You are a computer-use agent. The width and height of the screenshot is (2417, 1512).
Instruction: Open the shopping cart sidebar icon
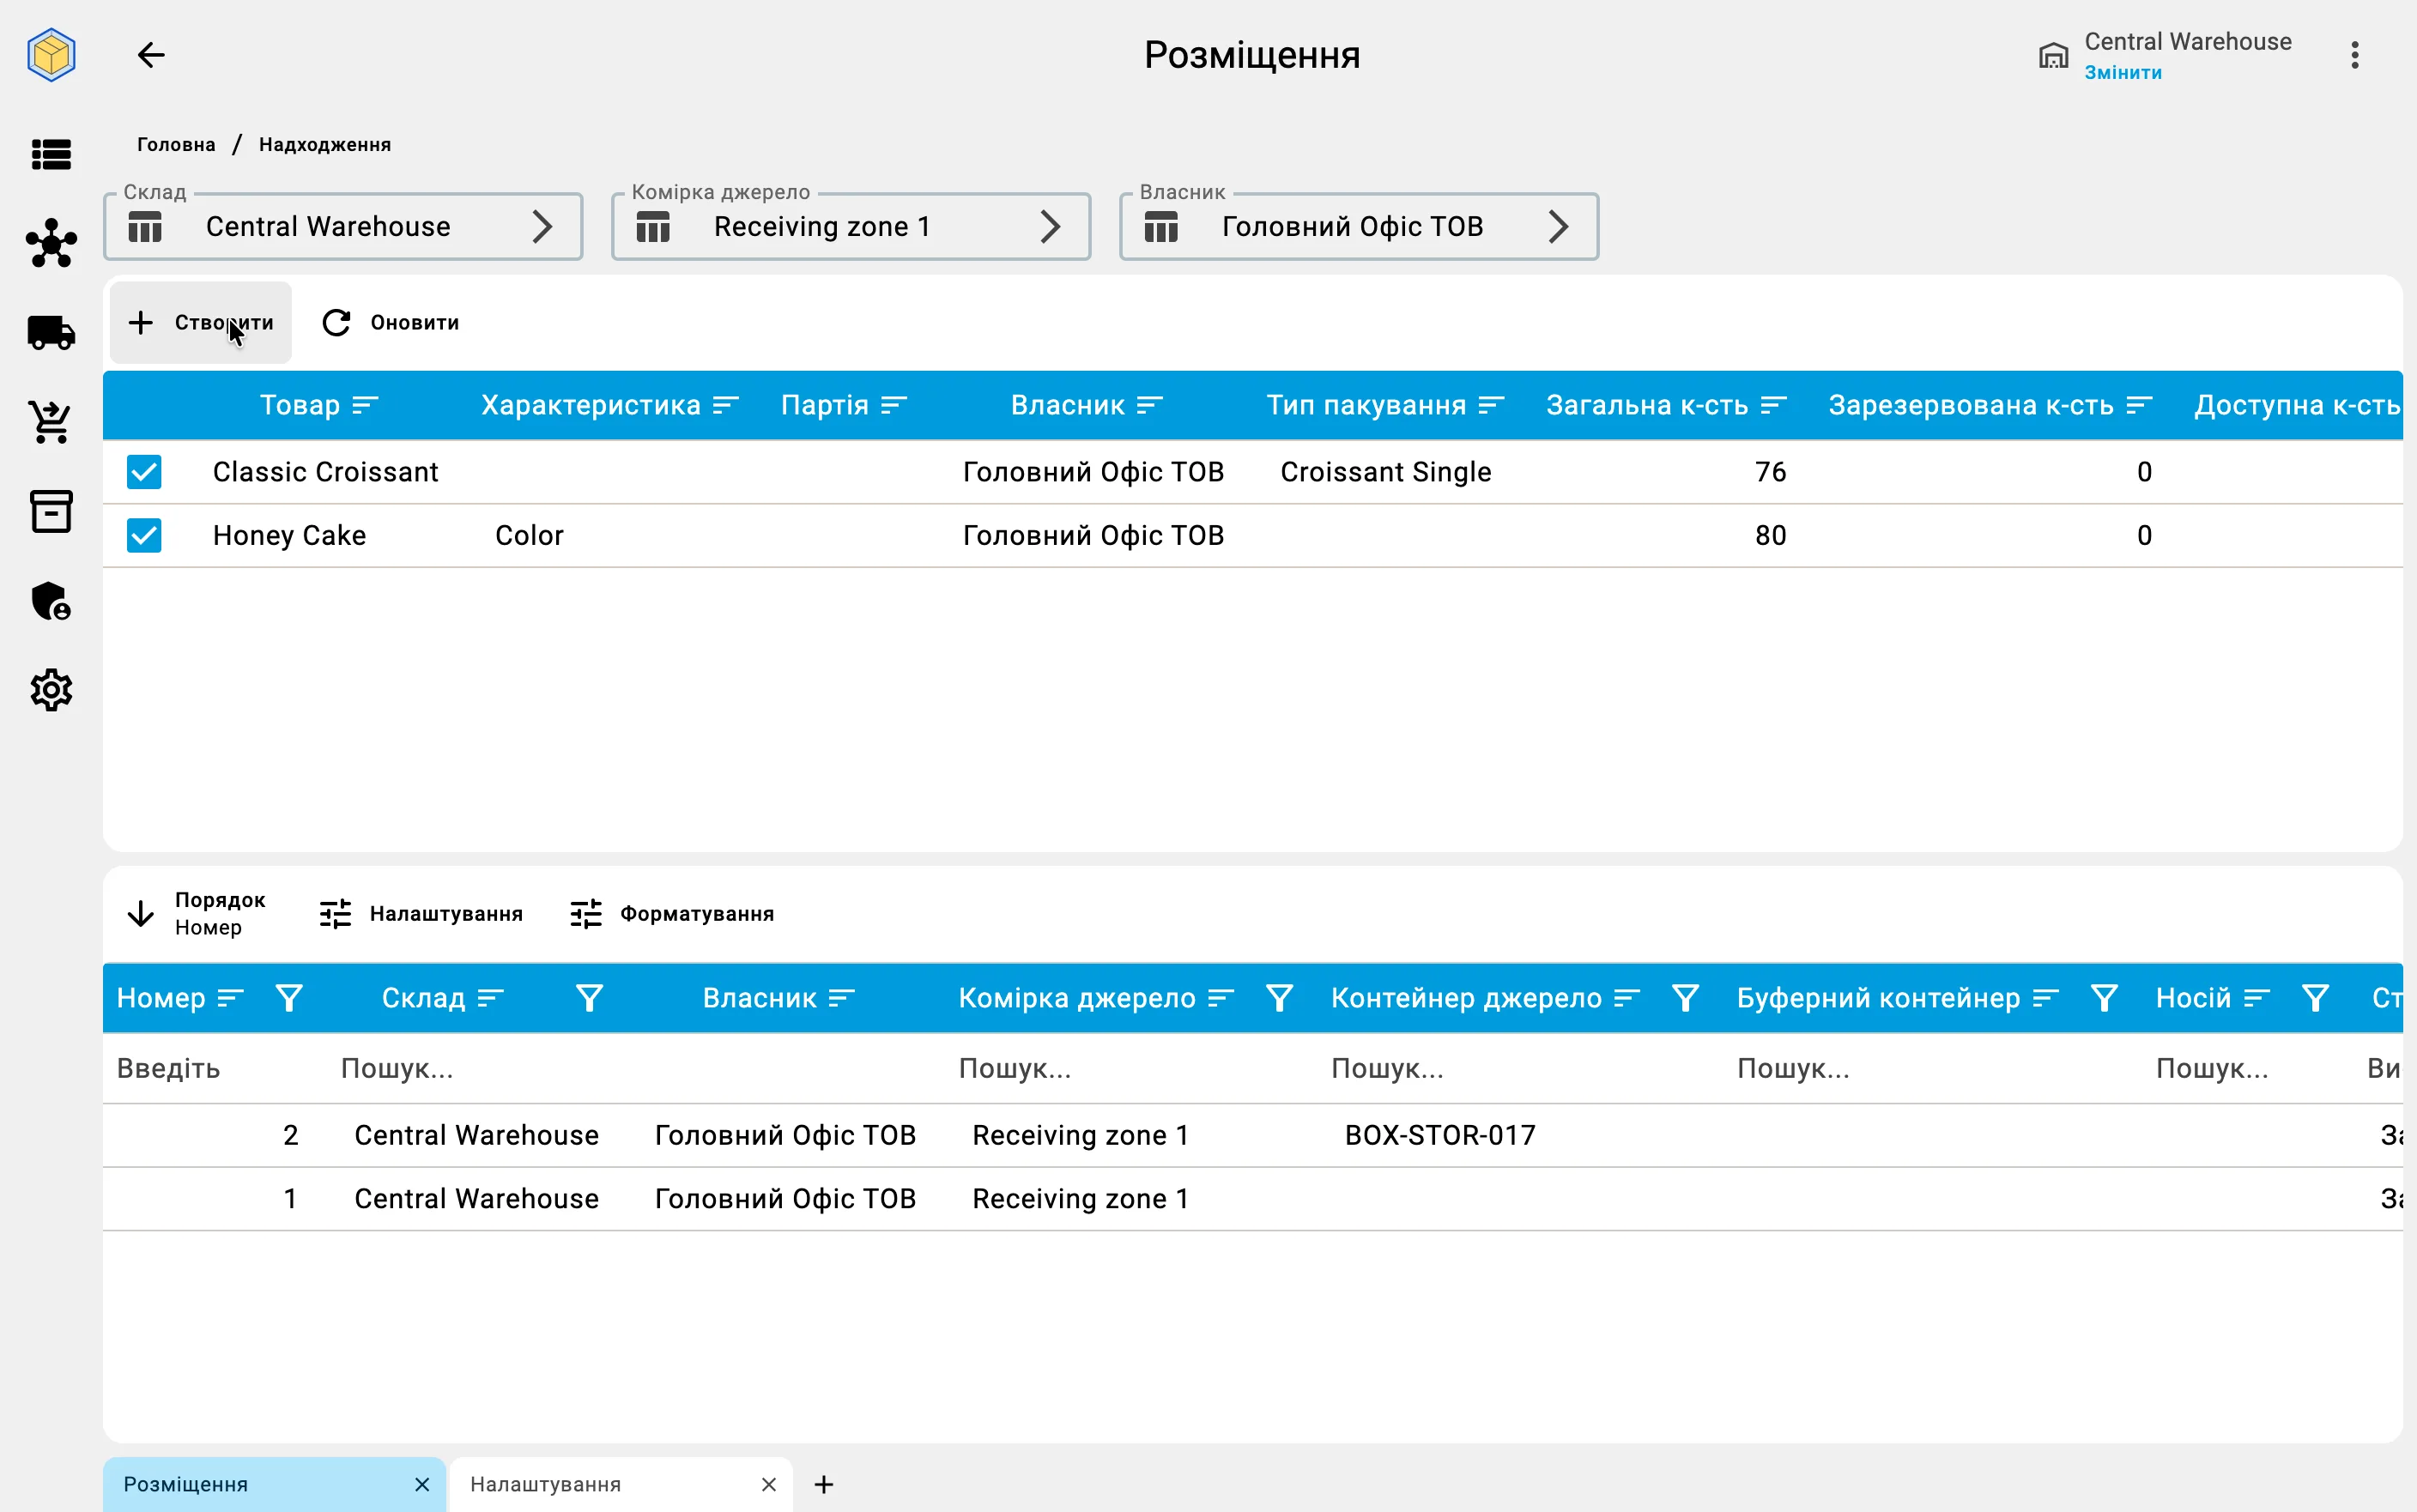51,422
